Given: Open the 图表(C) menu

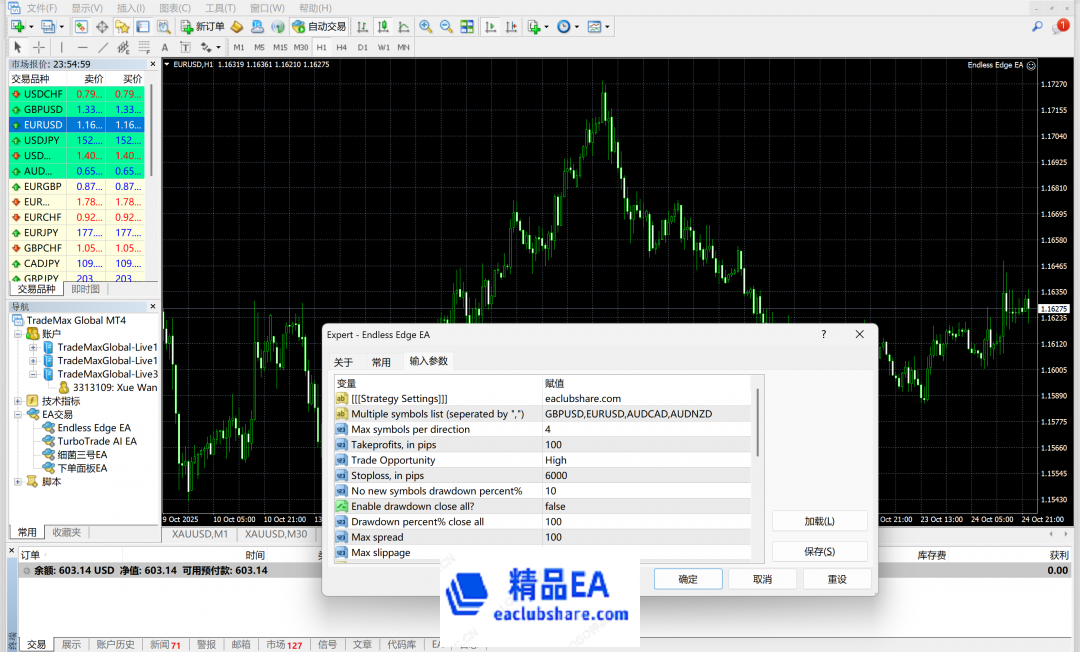Looking at the screenshot, I should point(174,8).
